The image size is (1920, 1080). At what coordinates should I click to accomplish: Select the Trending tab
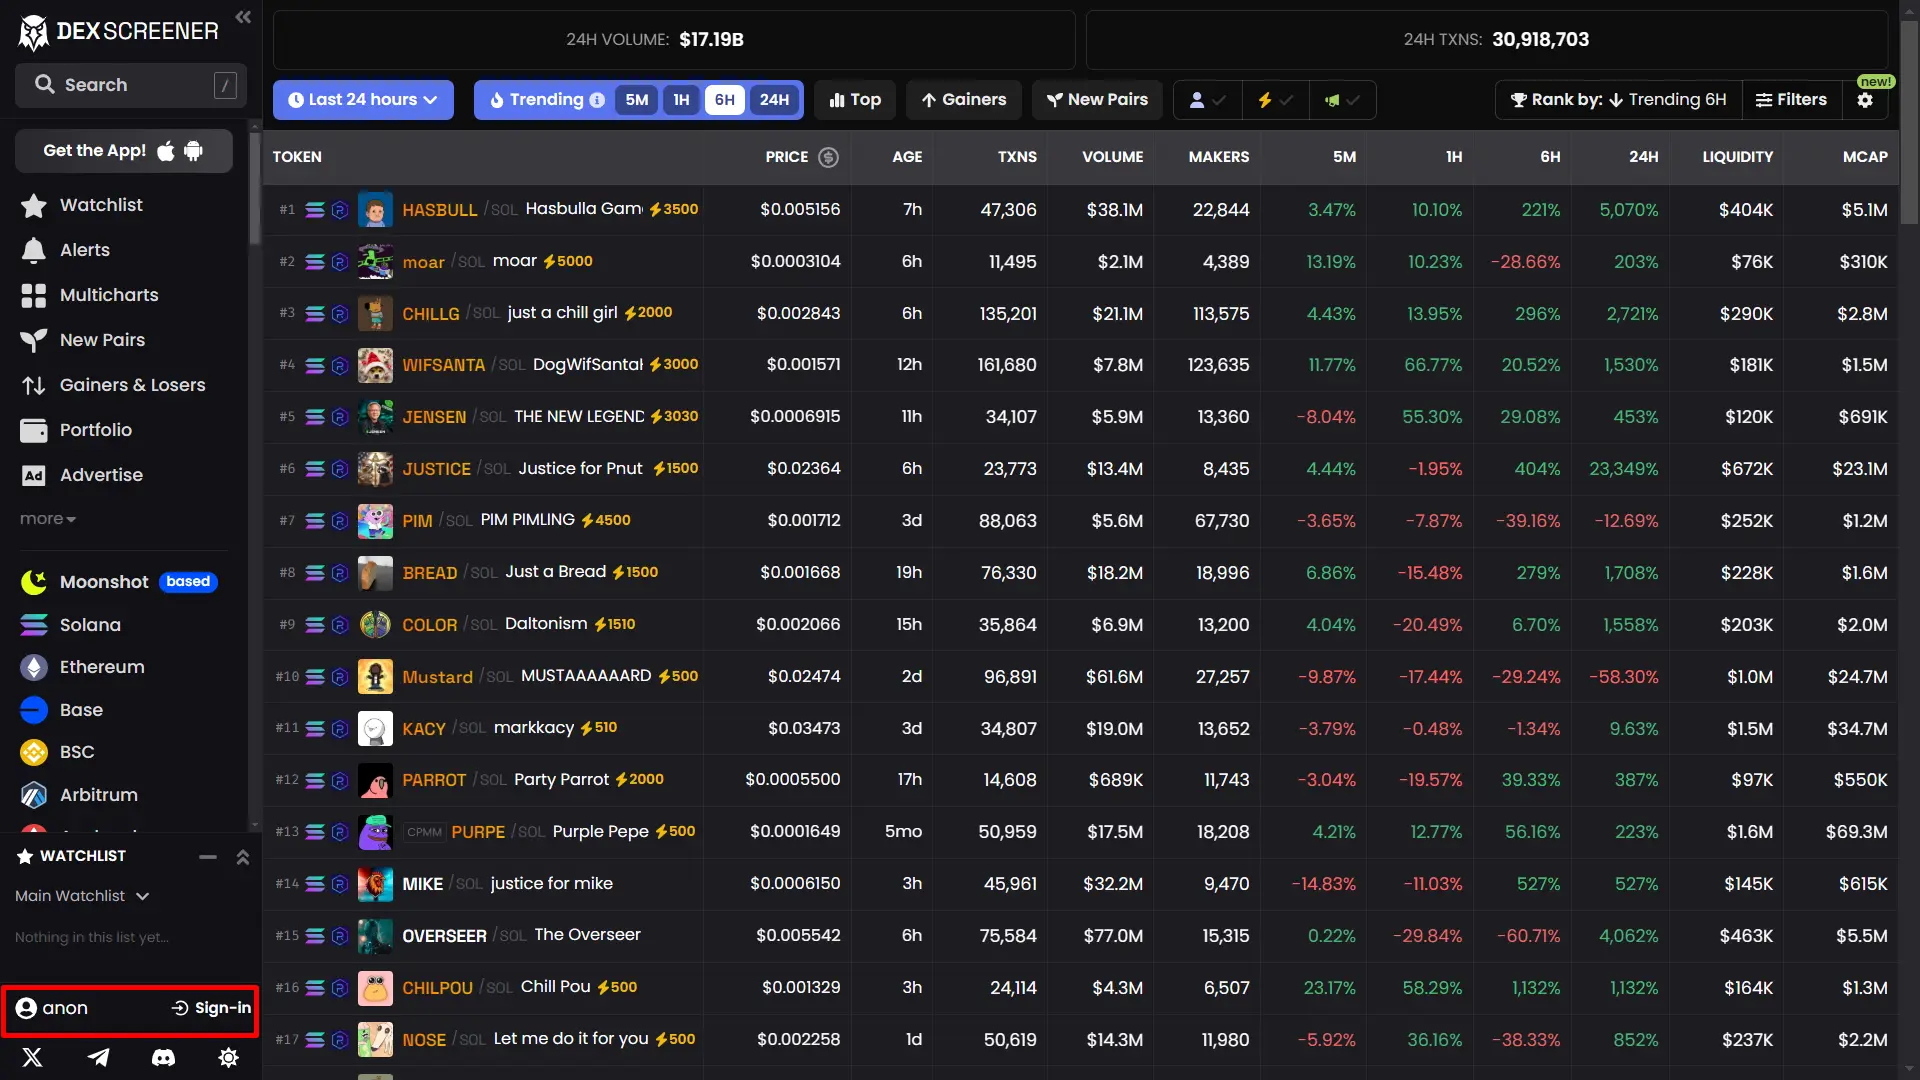(546, 100)
